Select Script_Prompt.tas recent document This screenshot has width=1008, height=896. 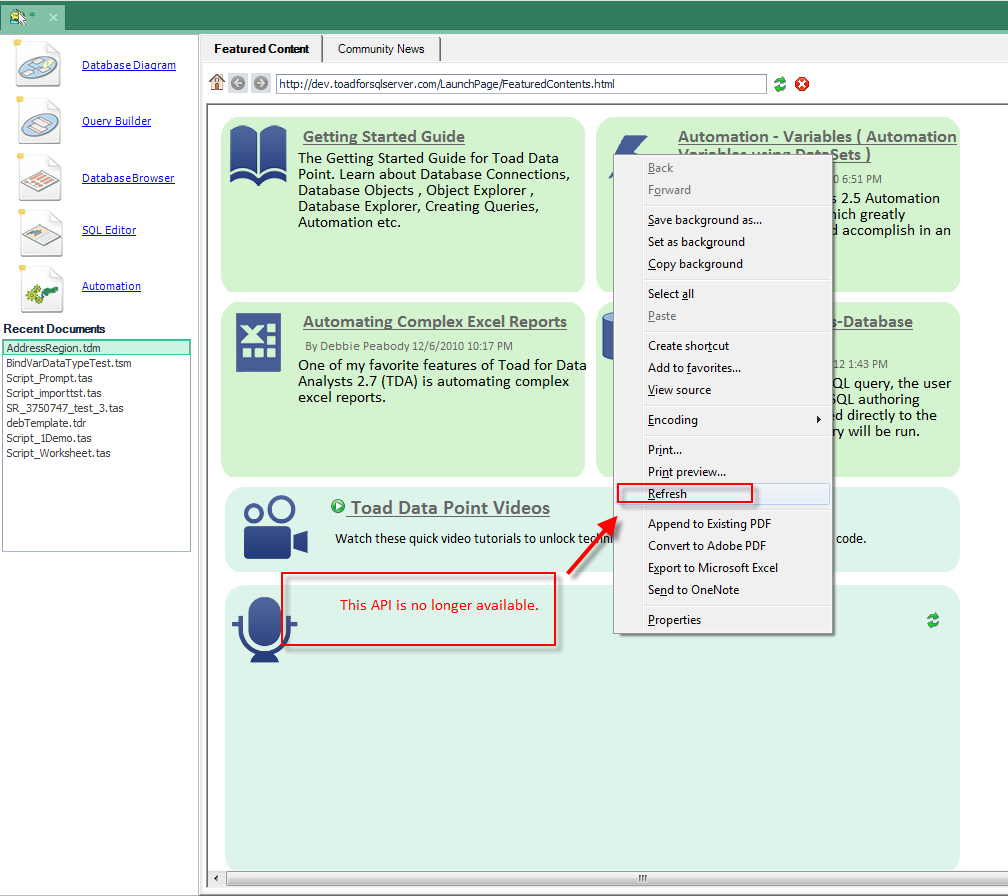(96, 378)
